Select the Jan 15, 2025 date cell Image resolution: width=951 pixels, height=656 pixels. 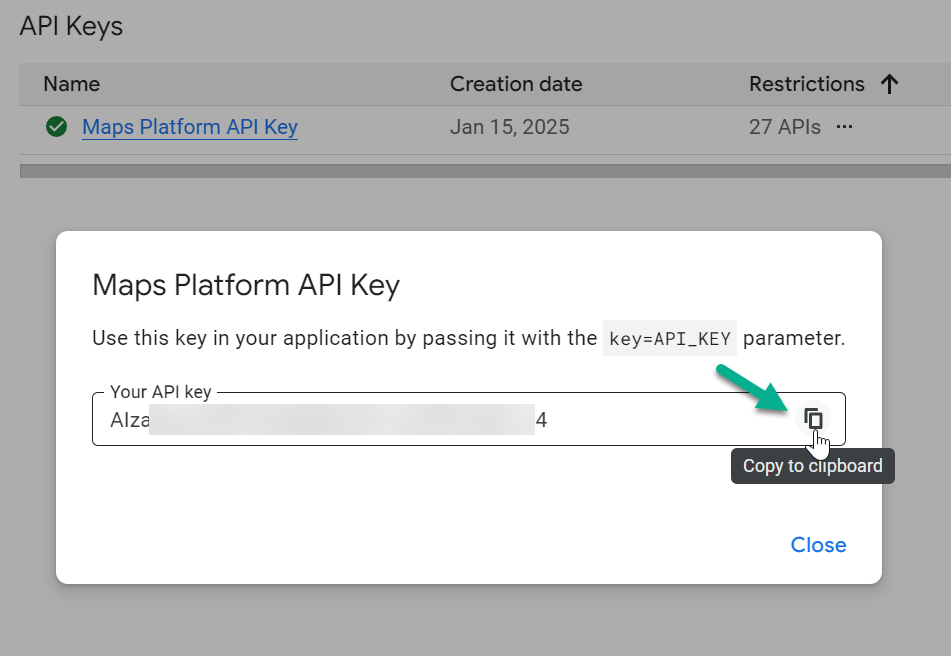(509, 127)
